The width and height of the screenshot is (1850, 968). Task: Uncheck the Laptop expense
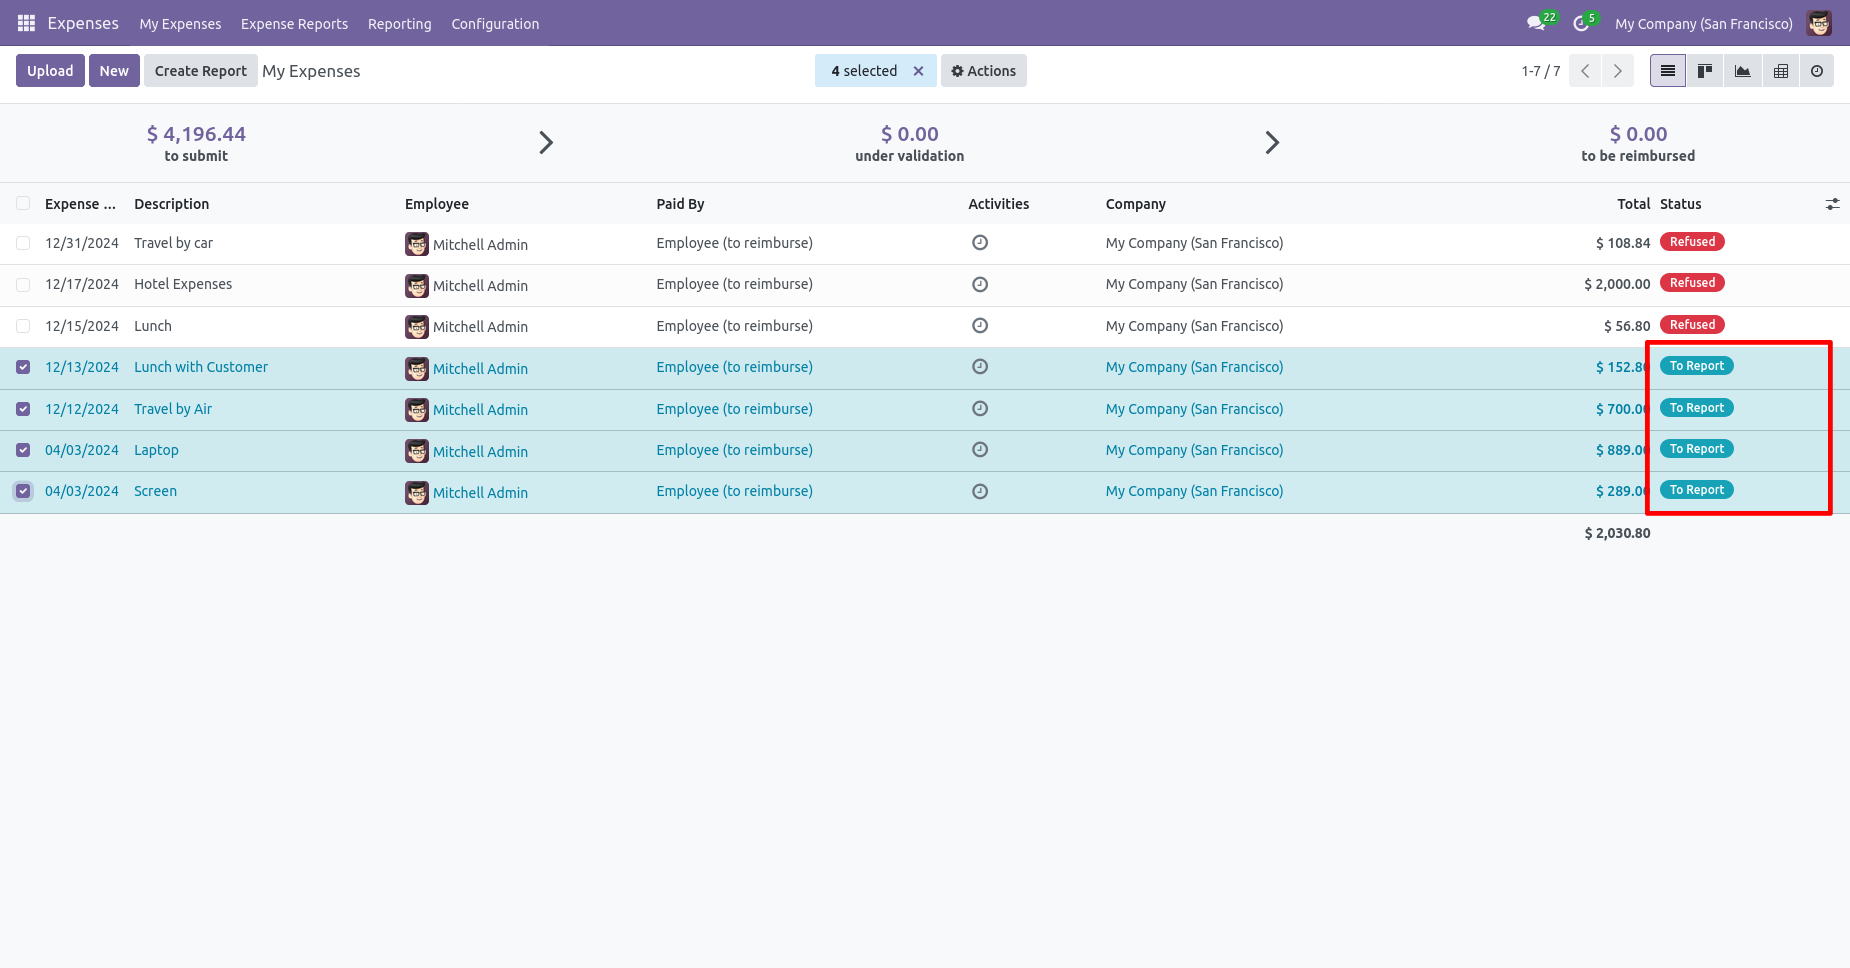[23, 450]
